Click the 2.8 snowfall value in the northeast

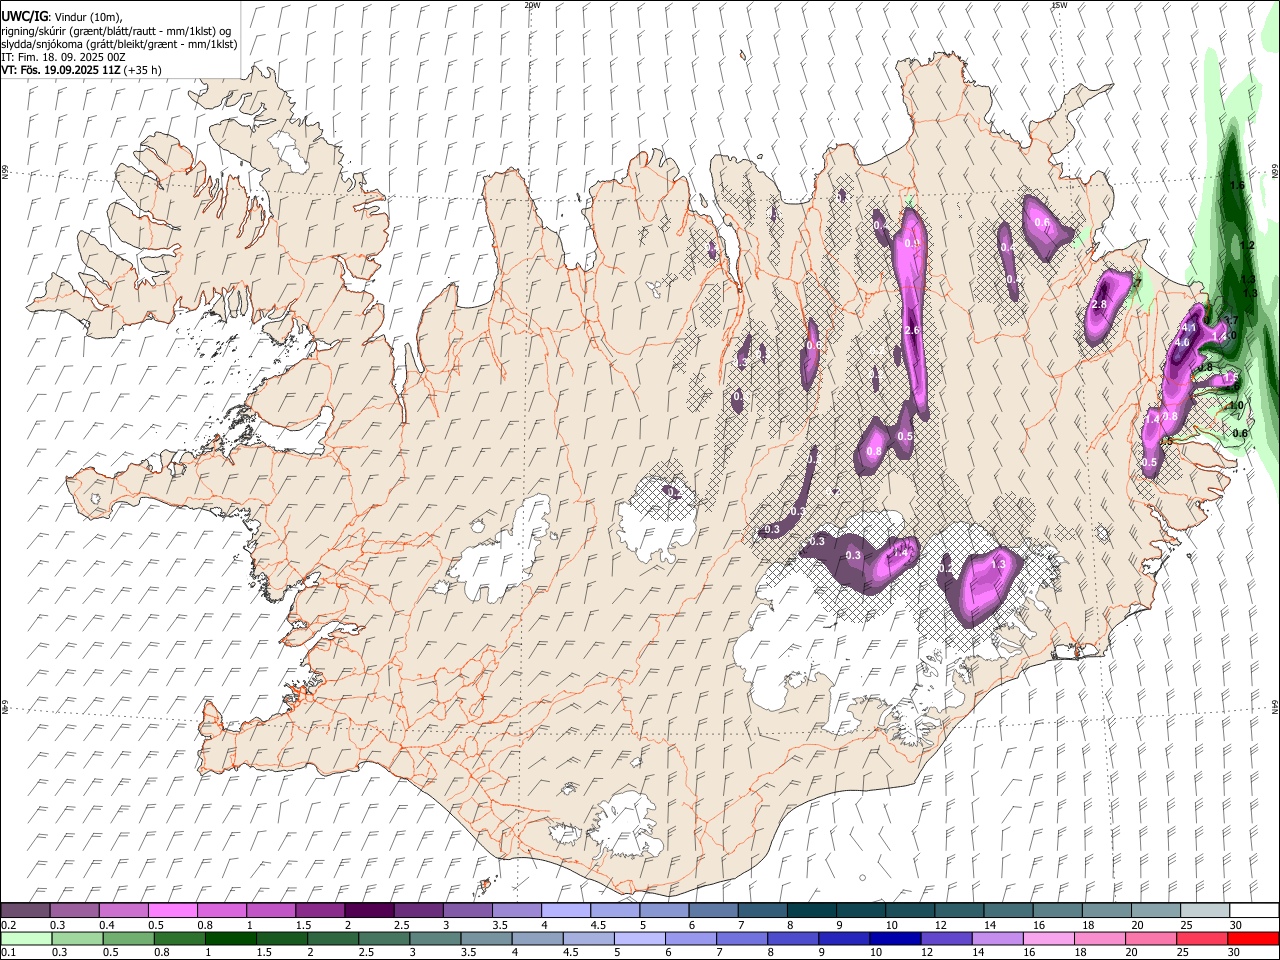point(1100,304)
